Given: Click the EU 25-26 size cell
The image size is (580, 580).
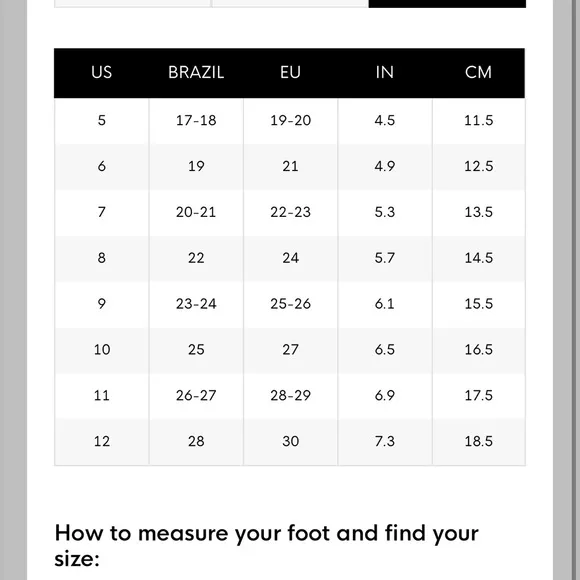Looking at the screenshot, I should tap(290, 304).
